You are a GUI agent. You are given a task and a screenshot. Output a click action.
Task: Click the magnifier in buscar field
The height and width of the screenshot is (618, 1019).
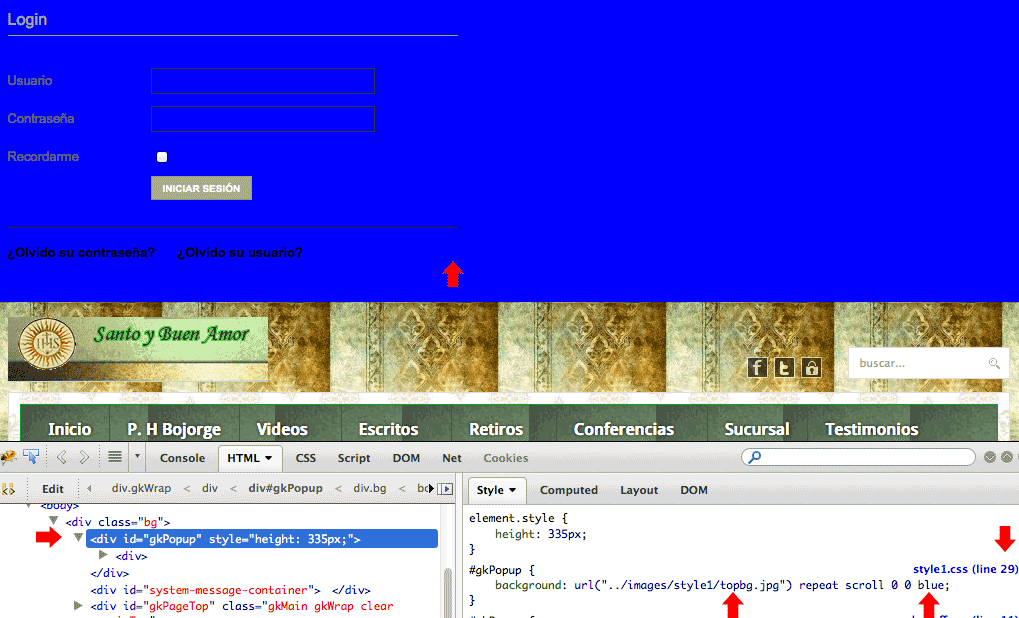[994, 363]
